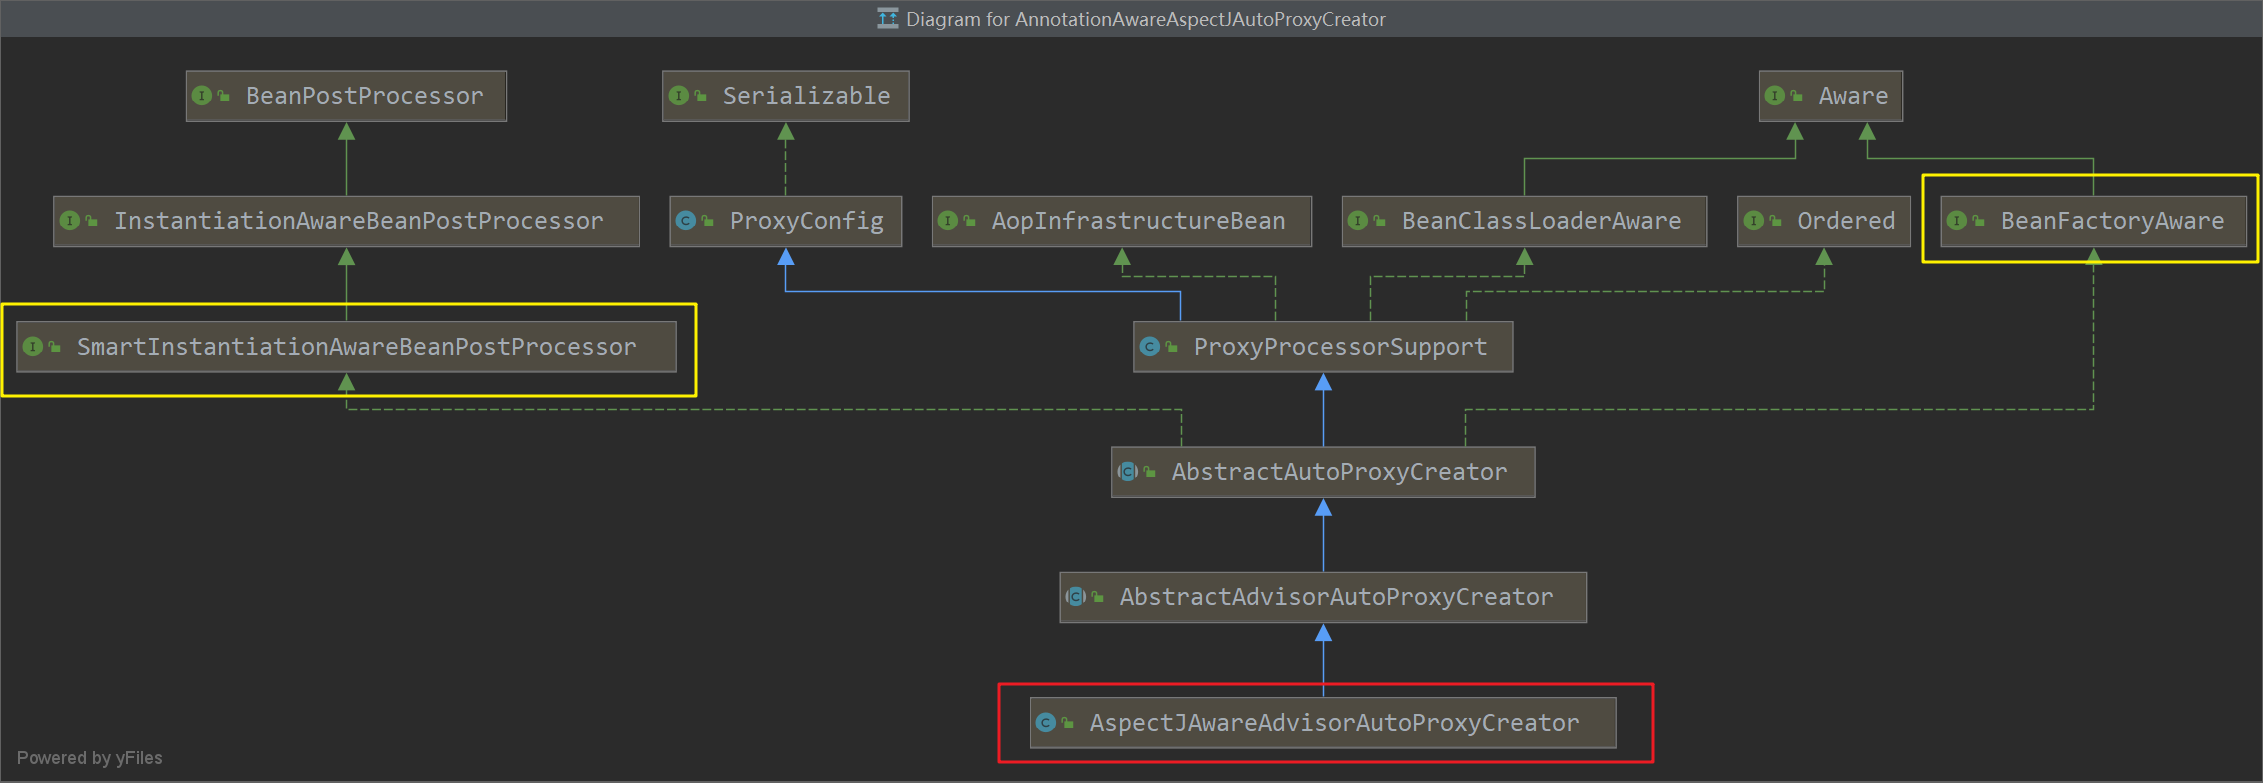
Task: Select the AopInfrastructureBean label
Action: (1138, 221)
